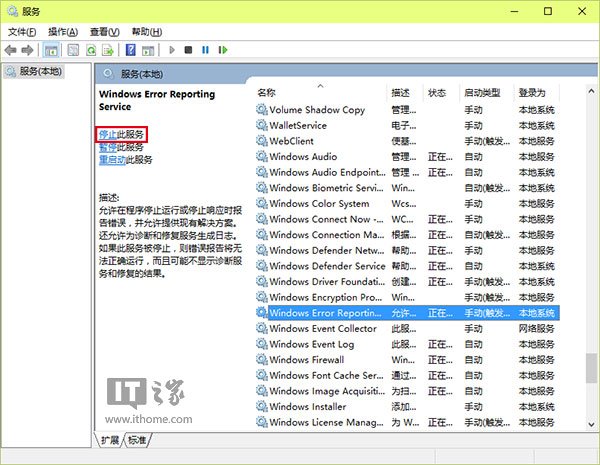
Task: Click the 重启动 service link
Action: [x=112, y=160]
